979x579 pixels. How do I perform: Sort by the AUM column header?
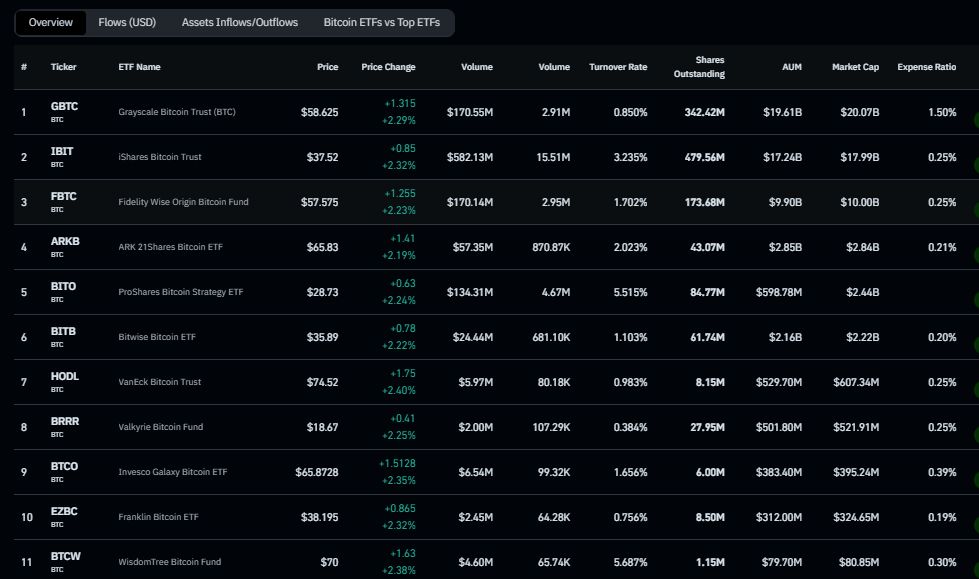(792, 67)
